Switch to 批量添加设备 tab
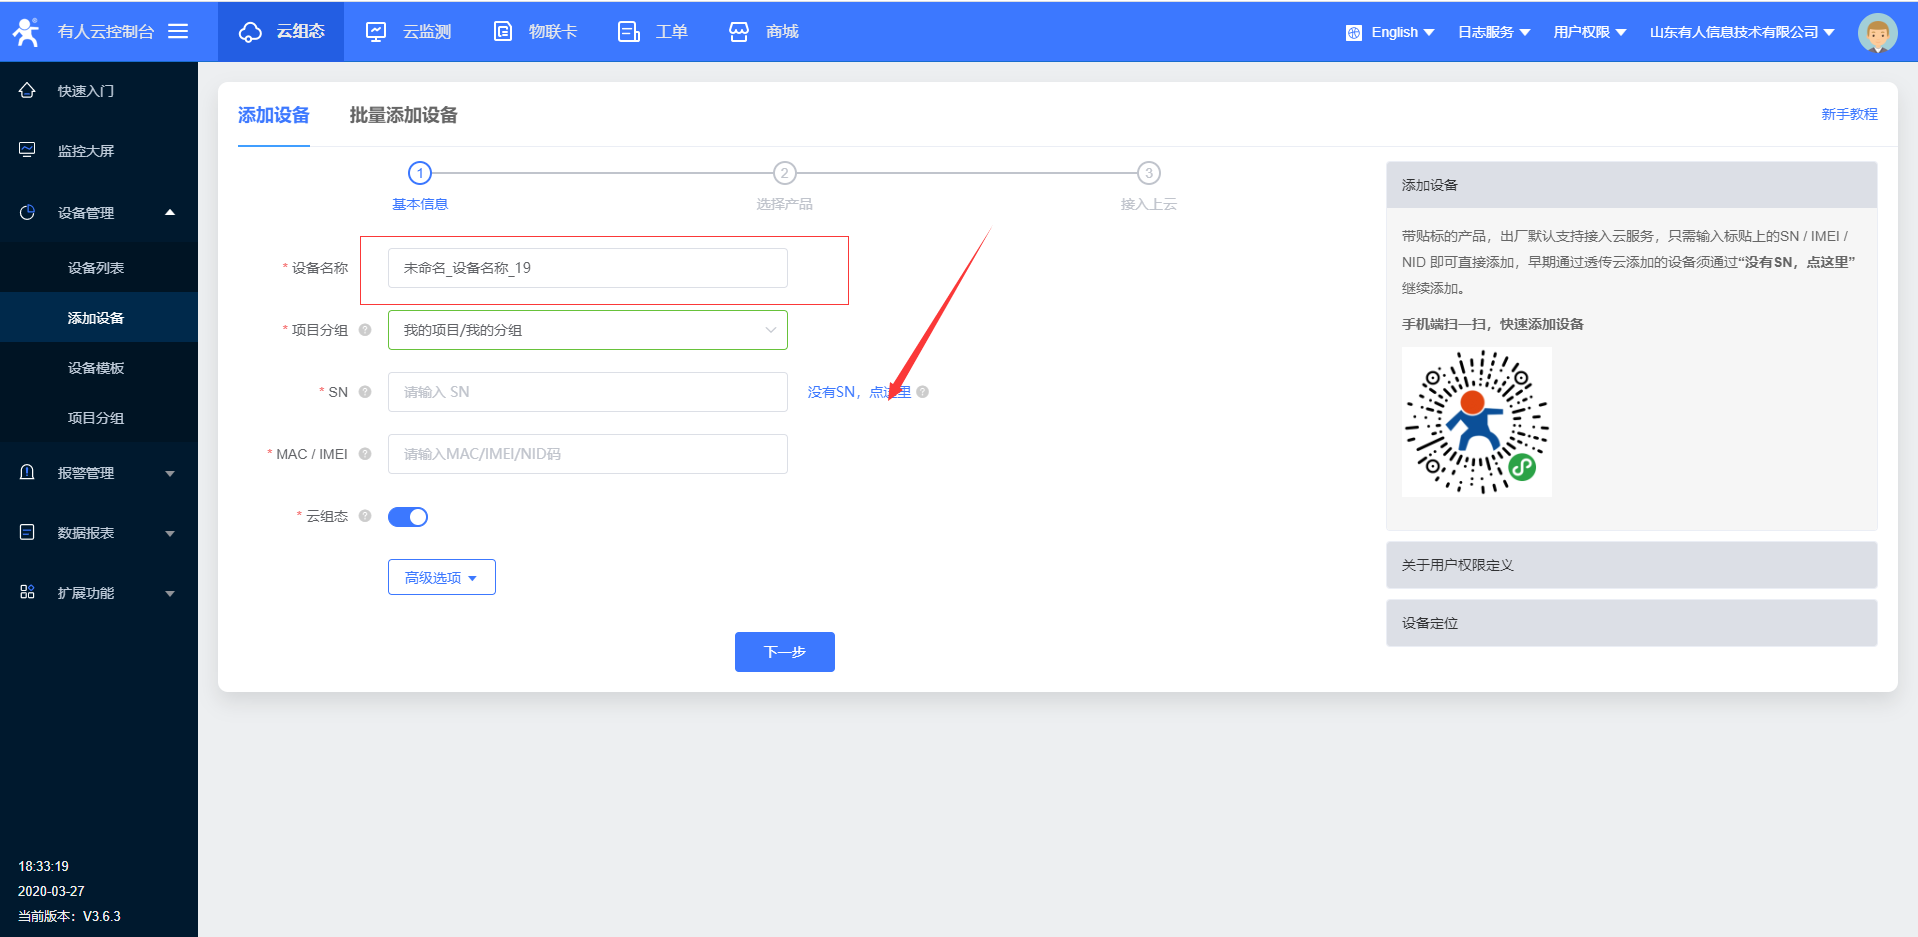This screenshot has height=937, width=1918. [403, 115]
